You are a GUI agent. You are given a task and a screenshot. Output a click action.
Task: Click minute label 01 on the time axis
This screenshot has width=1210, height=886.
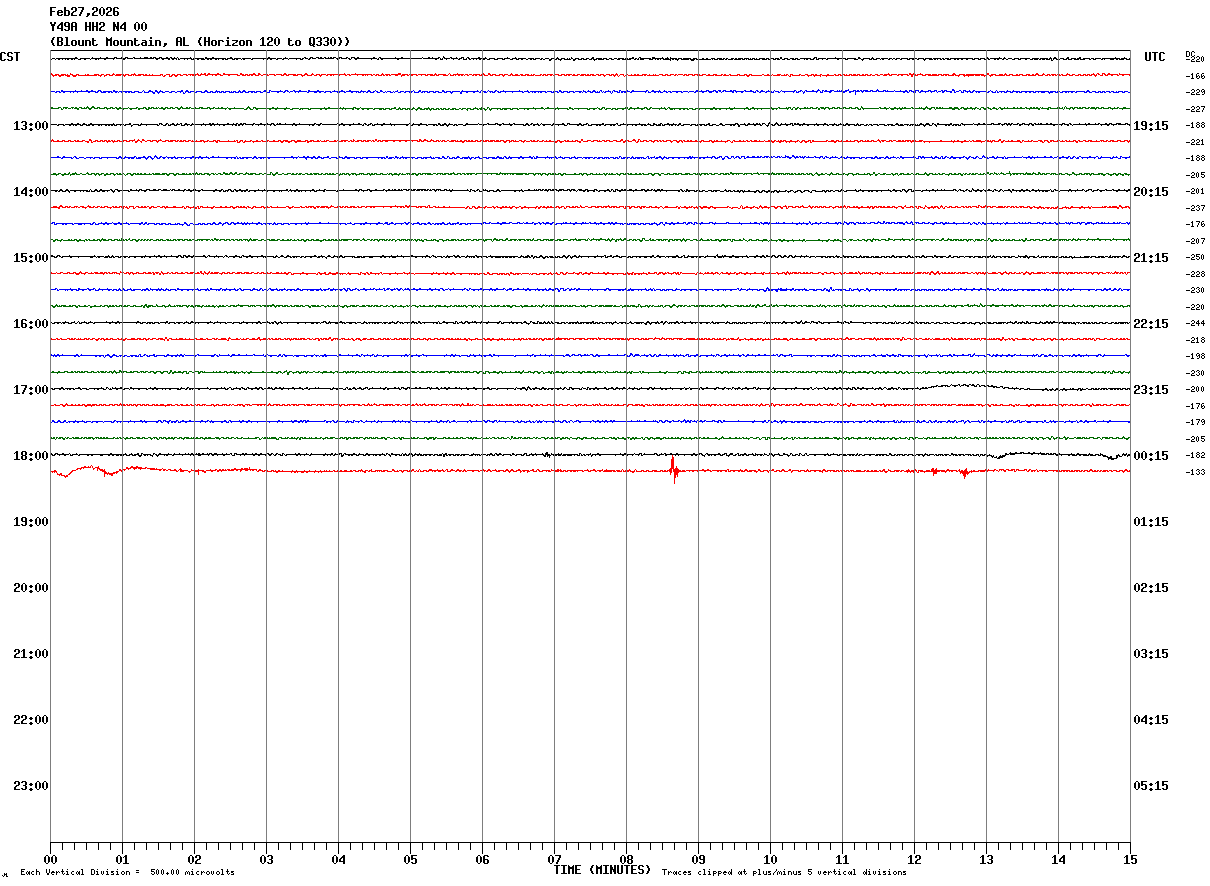122,859
